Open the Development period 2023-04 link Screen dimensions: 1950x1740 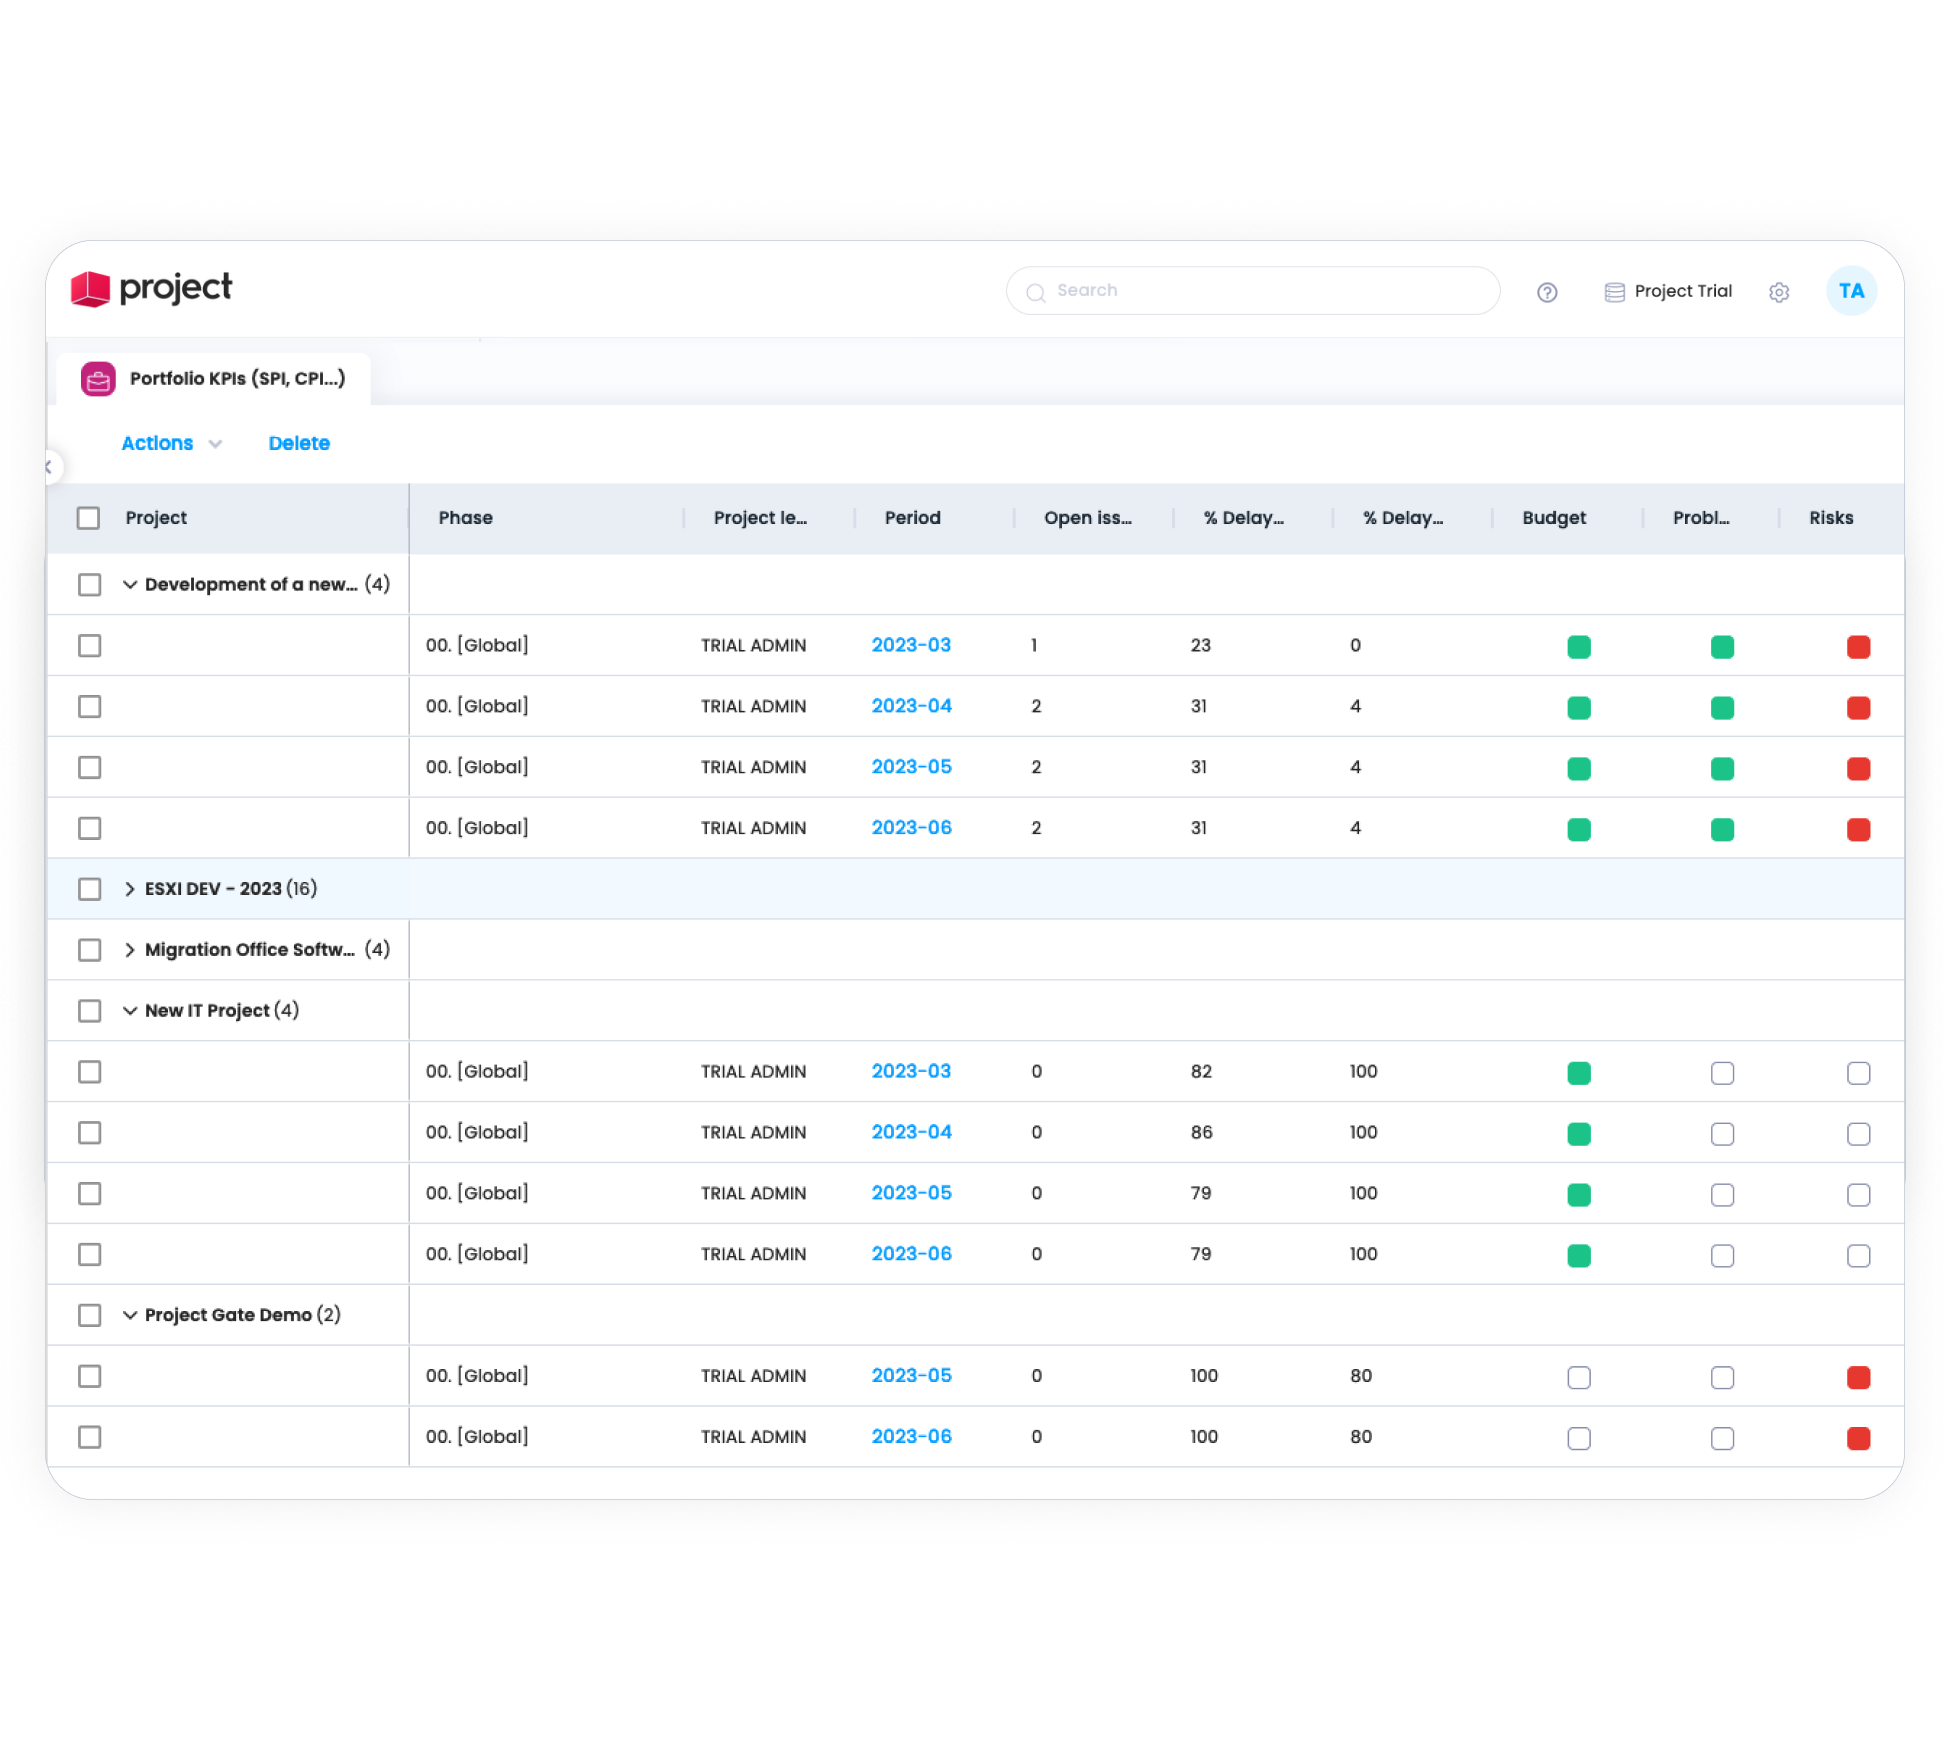(x=911, y=707)
